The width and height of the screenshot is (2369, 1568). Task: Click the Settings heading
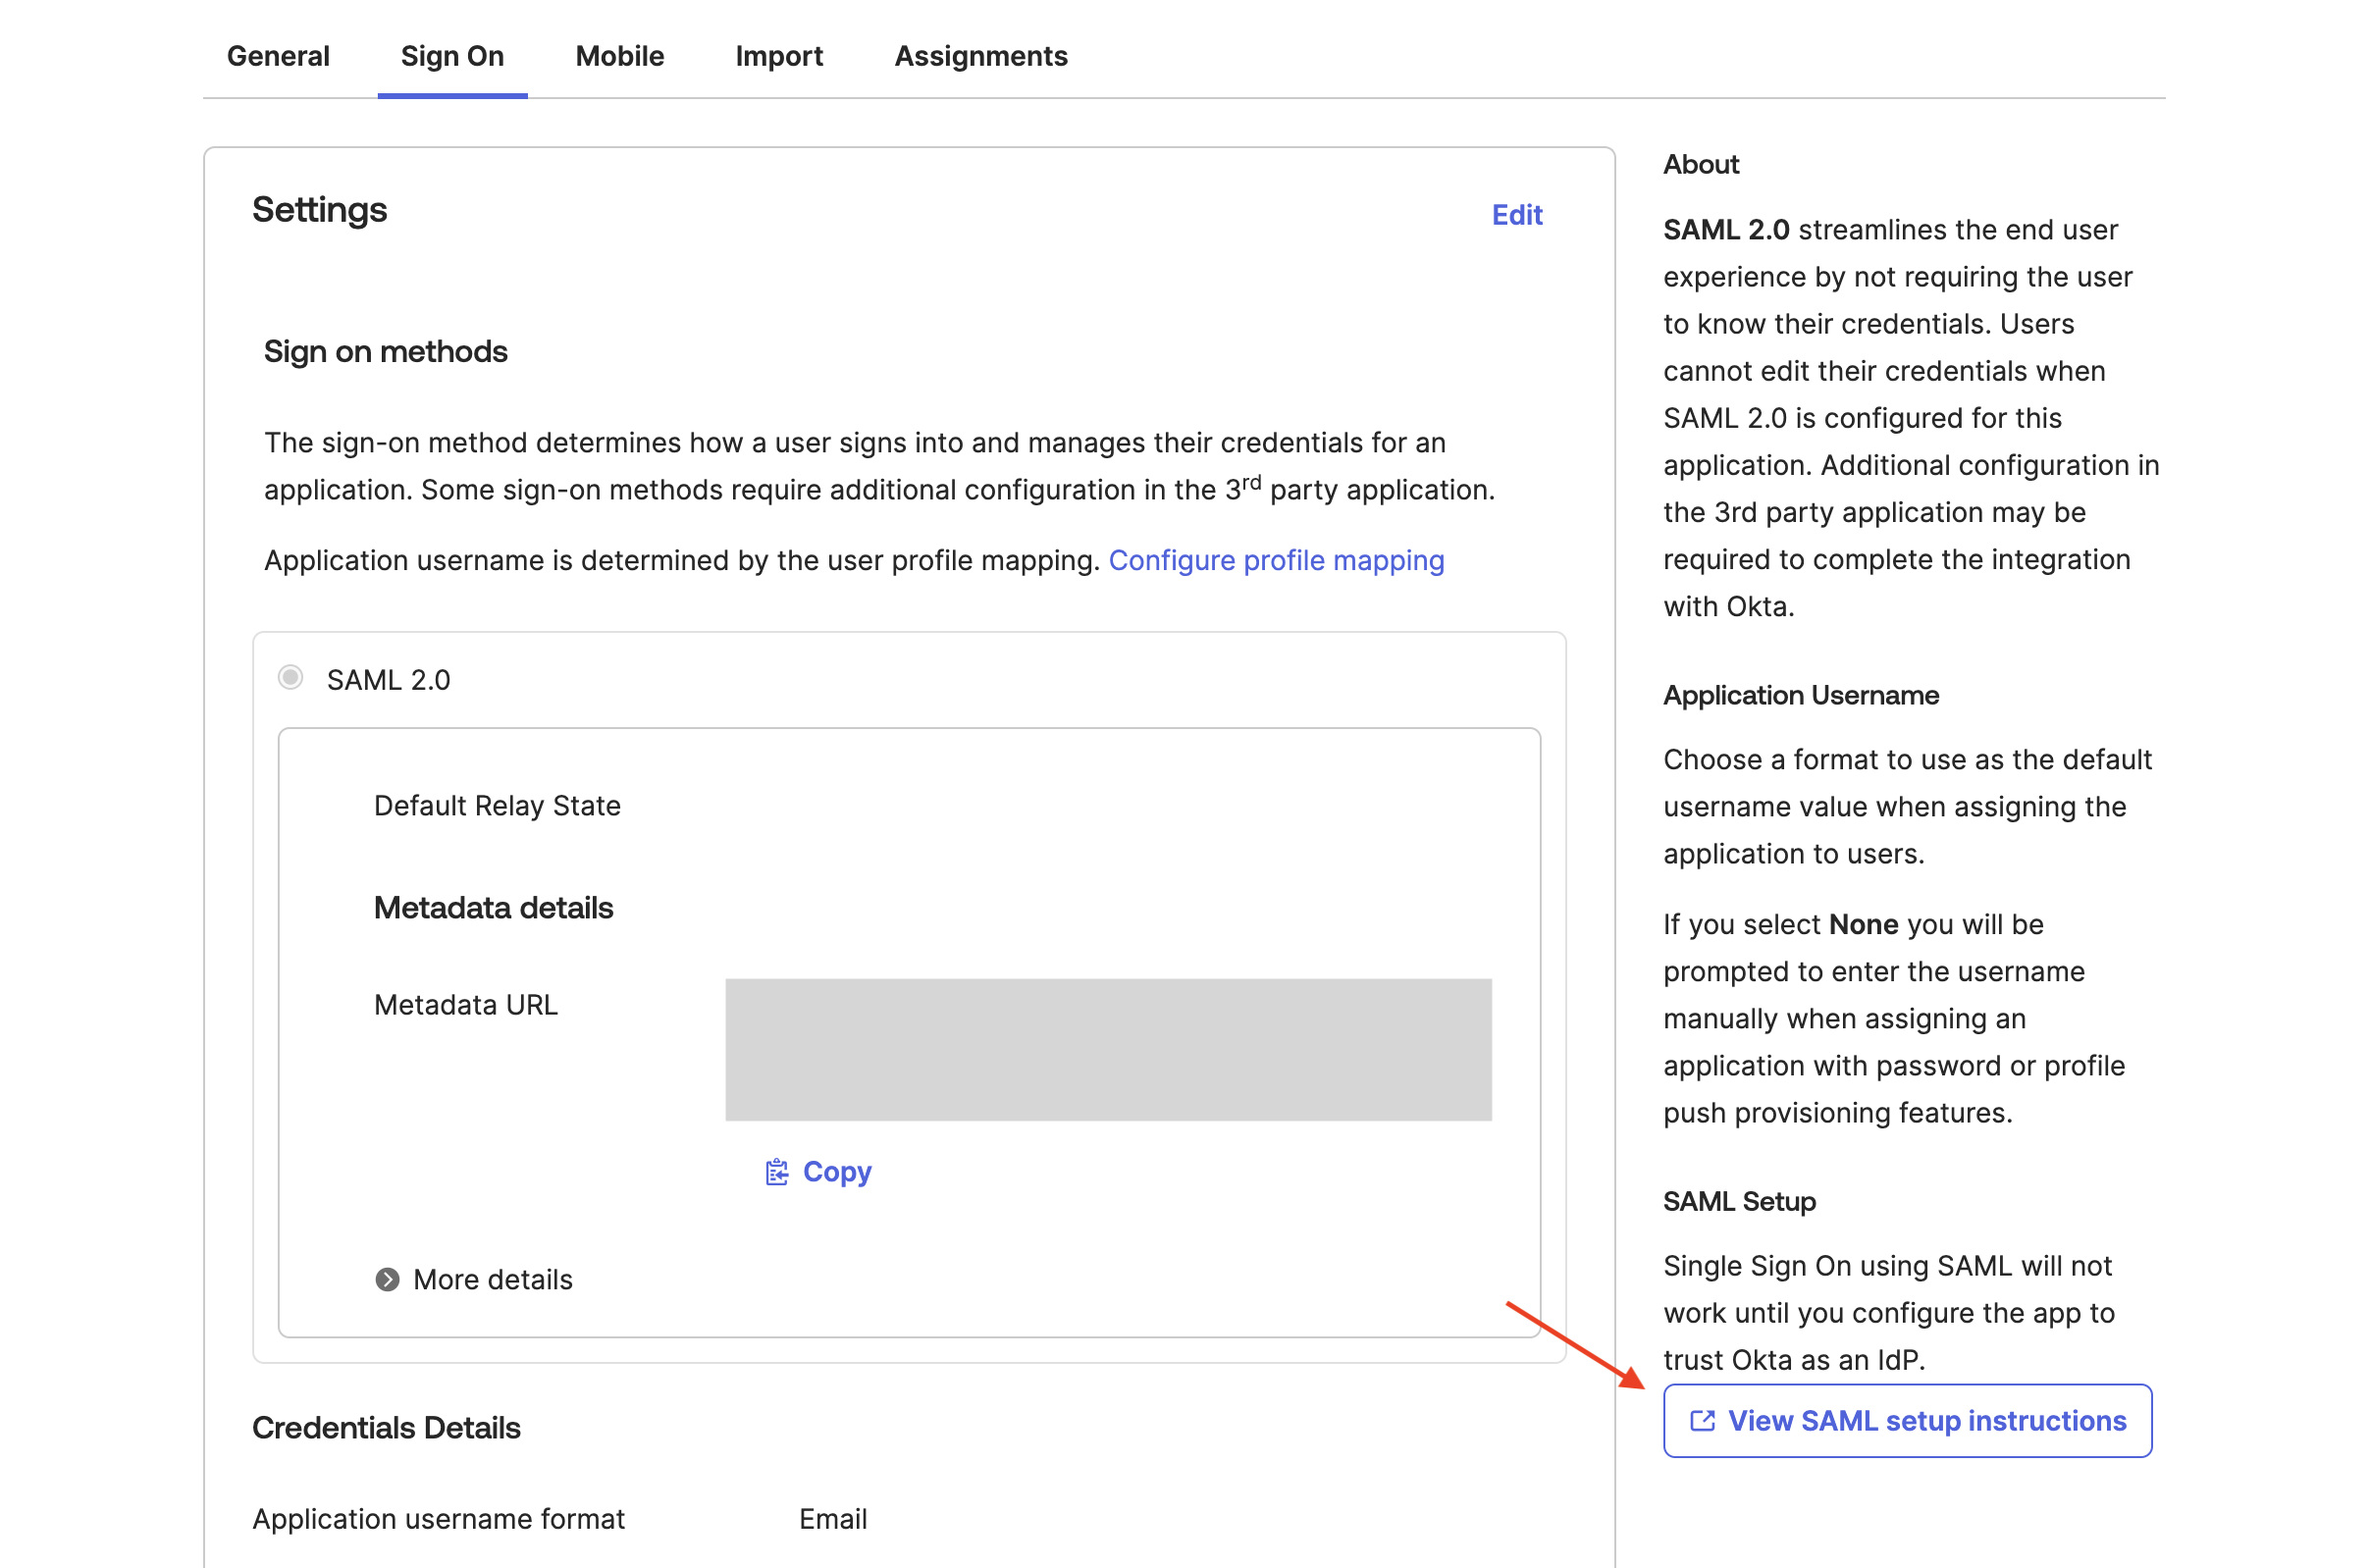(319, 210)
